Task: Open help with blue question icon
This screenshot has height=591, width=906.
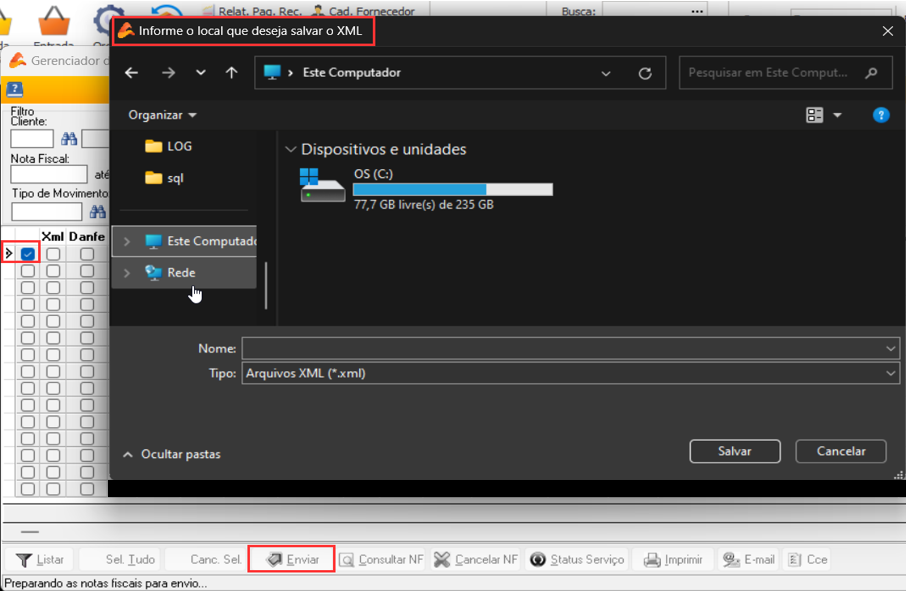Action: tap(881, 115)
